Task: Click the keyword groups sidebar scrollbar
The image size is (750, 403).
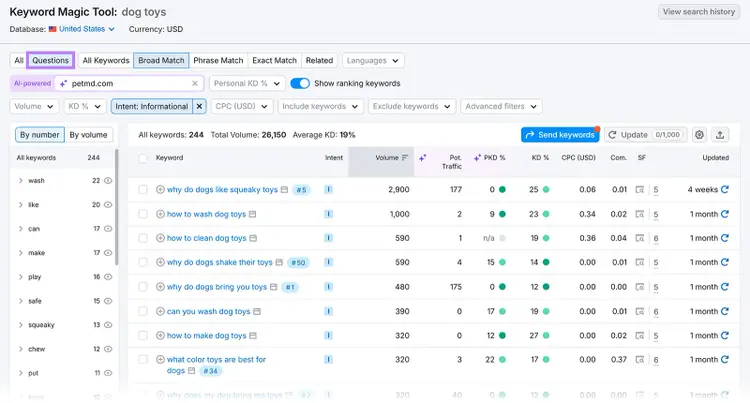Action: (x=116, y=207)
